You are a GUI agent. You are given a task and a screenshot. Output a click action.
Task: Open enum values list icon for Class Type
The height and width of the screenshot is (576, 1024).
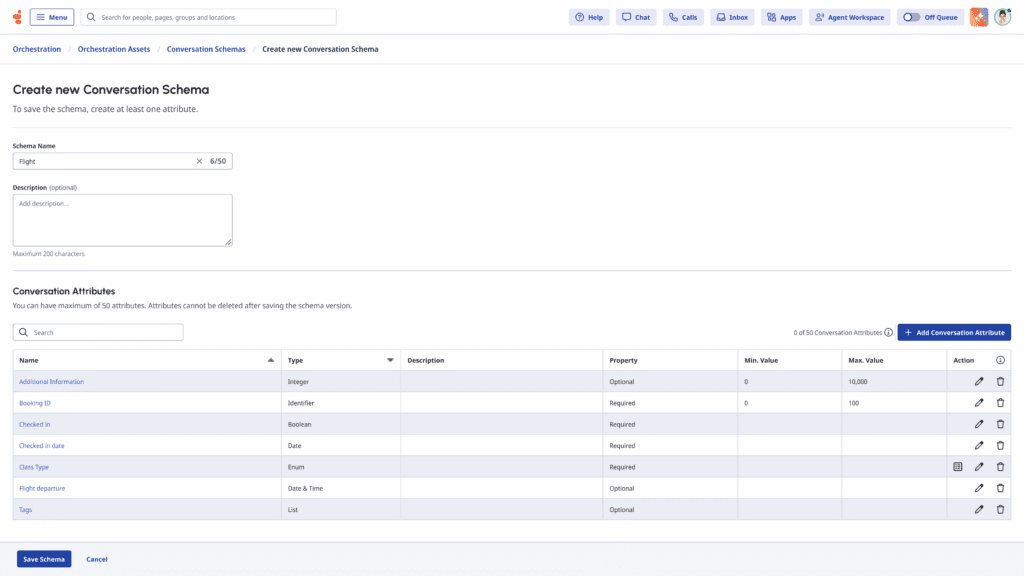[x=958, y=467]
